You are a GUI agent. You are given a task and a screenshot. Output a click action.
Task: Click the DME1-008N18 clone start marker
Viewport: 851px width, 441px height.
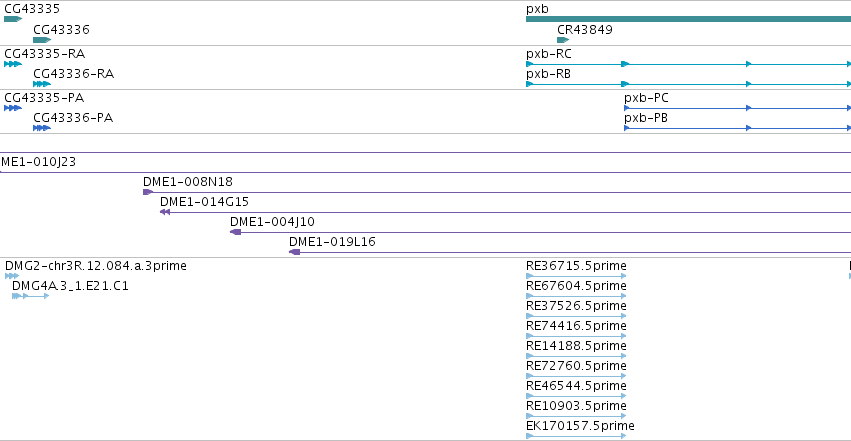pos(148,192)
